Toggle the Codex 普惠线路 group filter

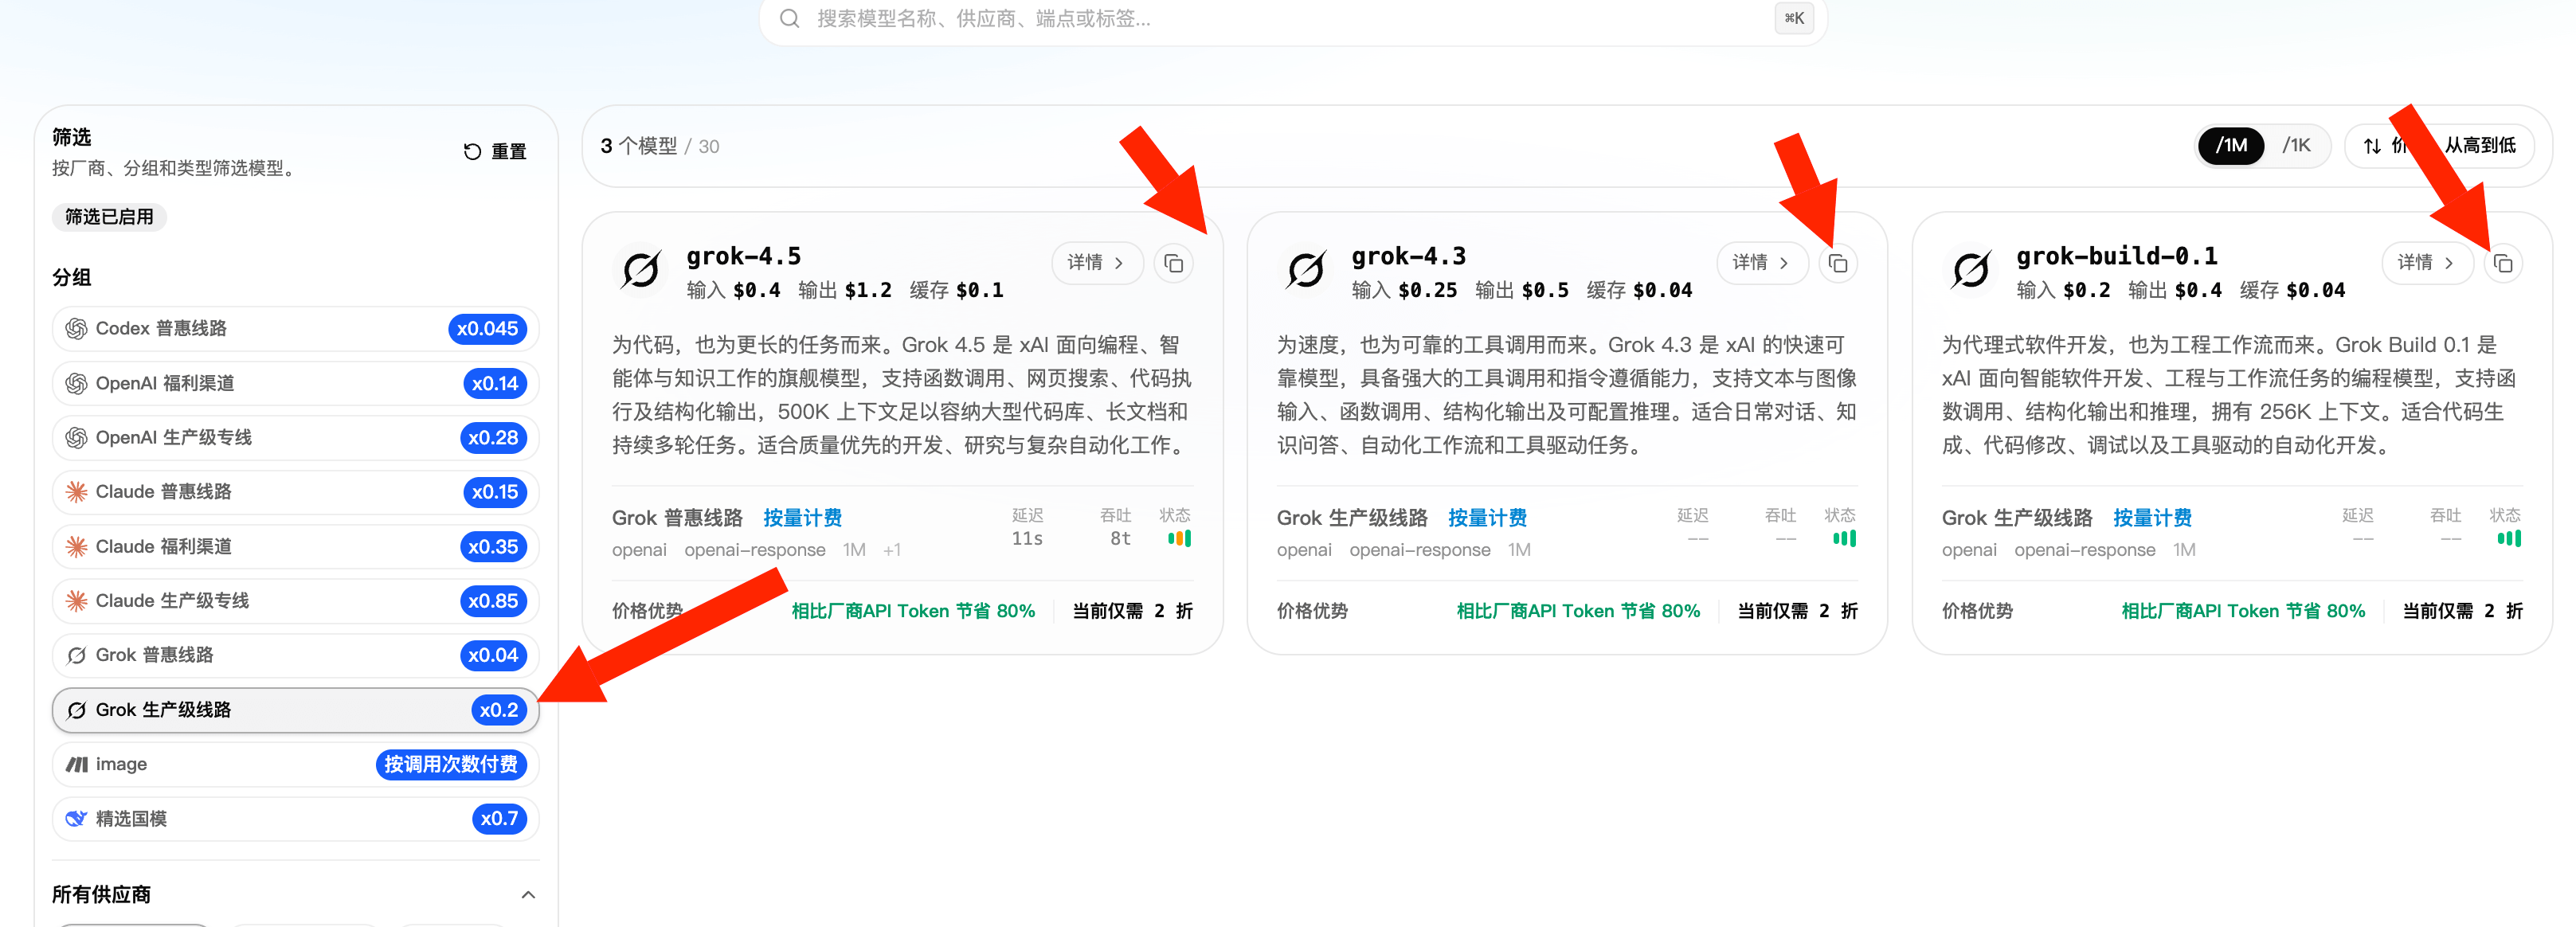(295, 329)
